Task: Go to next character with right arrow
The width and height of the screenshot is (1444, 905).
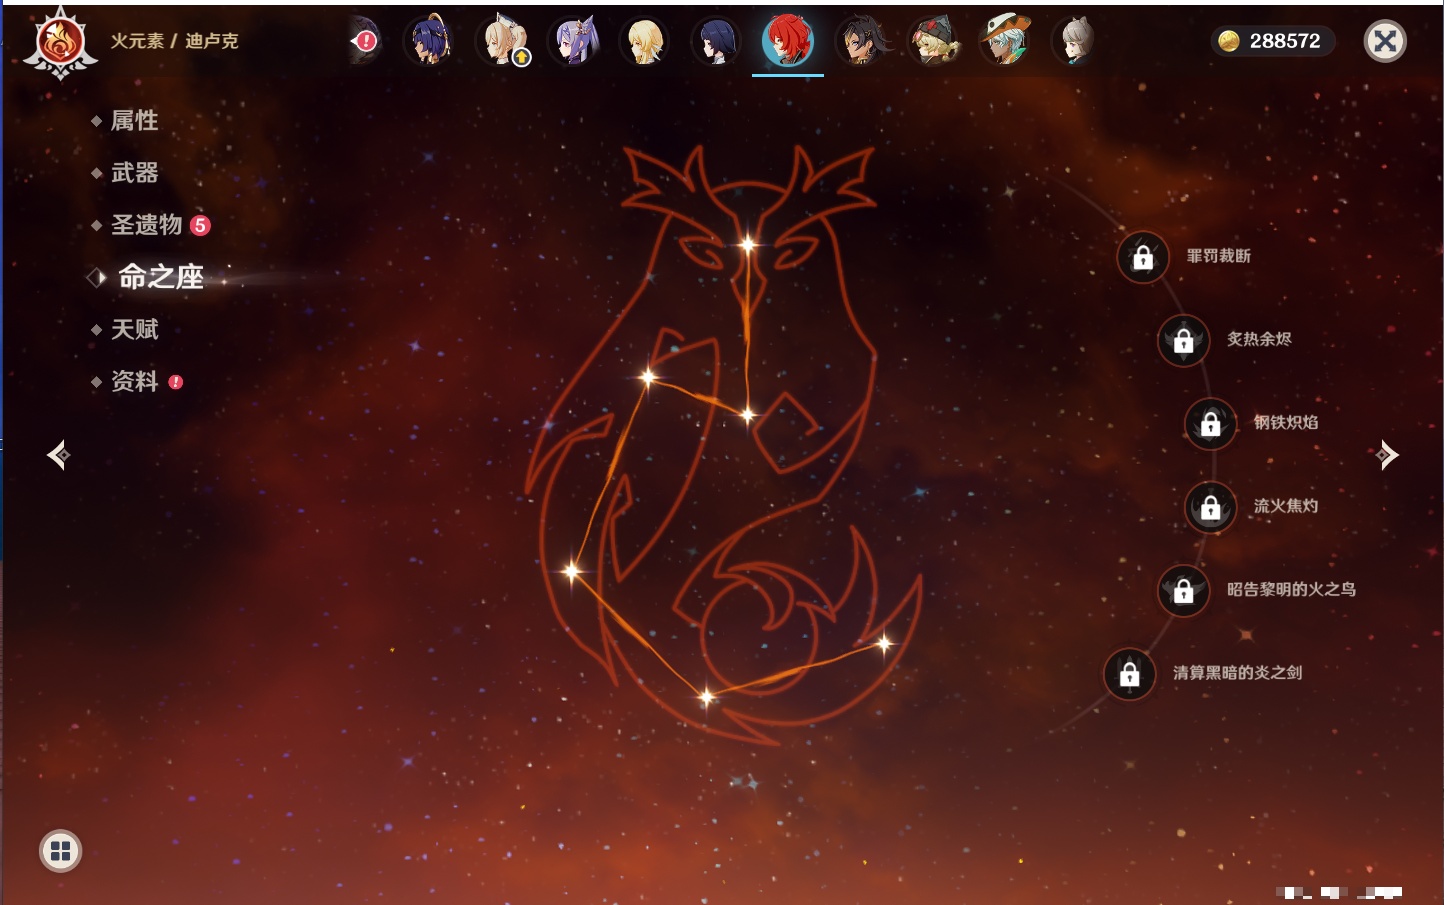Action: pyautogui.click(x=1386, y=455)
